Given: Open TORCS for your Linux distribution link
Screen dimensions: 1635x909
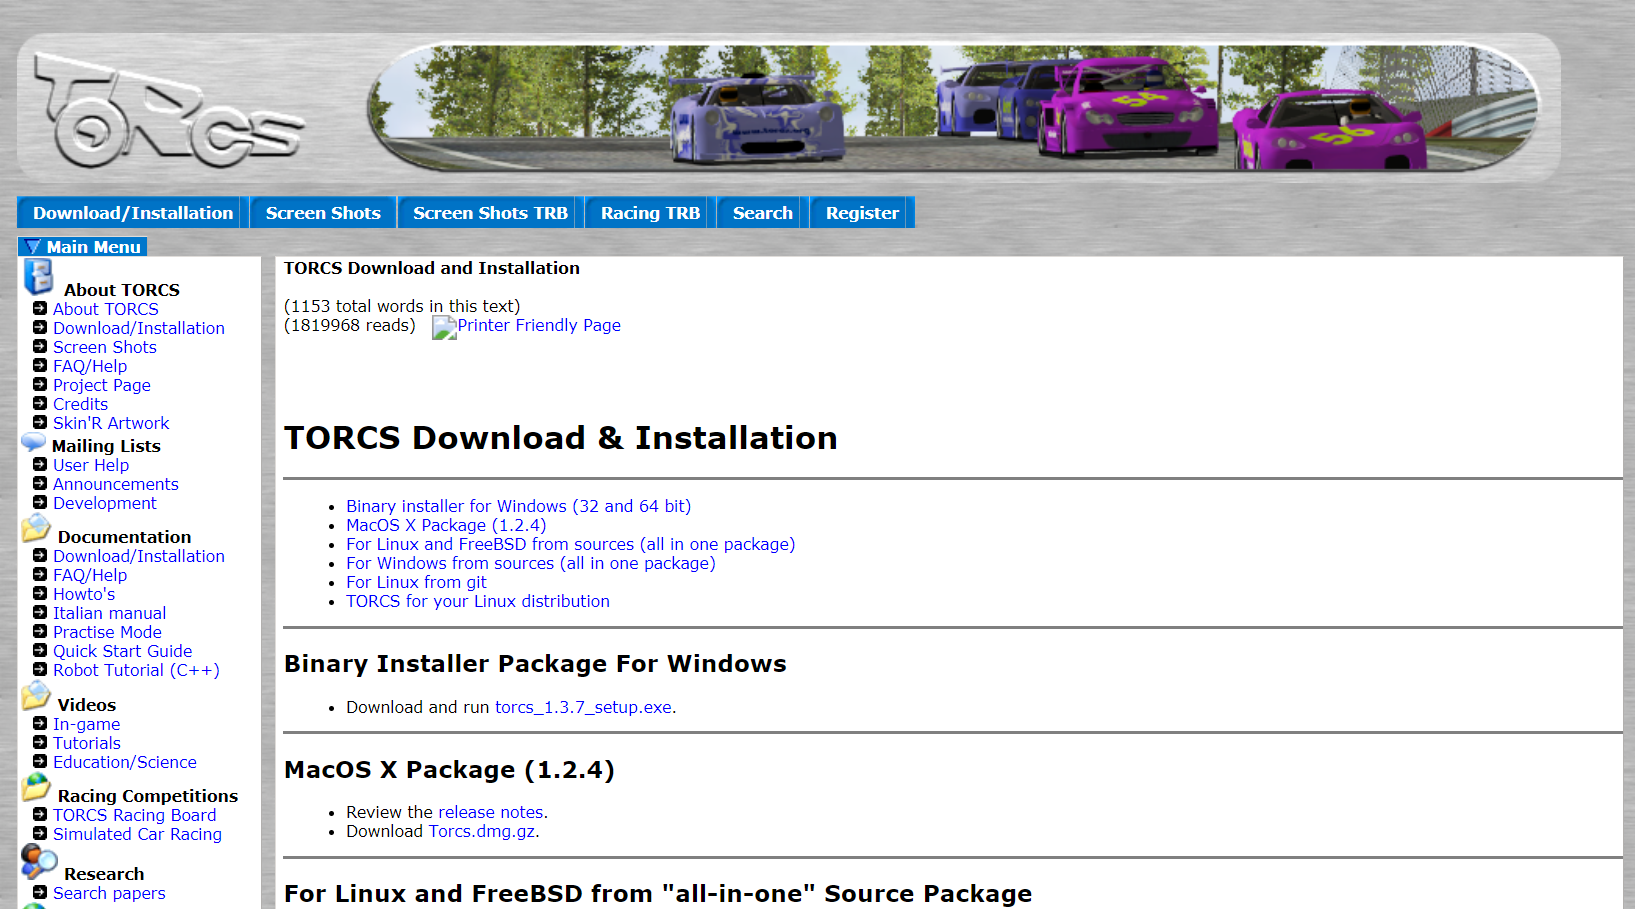Looking at the screenshot, I should click(478, 601).
